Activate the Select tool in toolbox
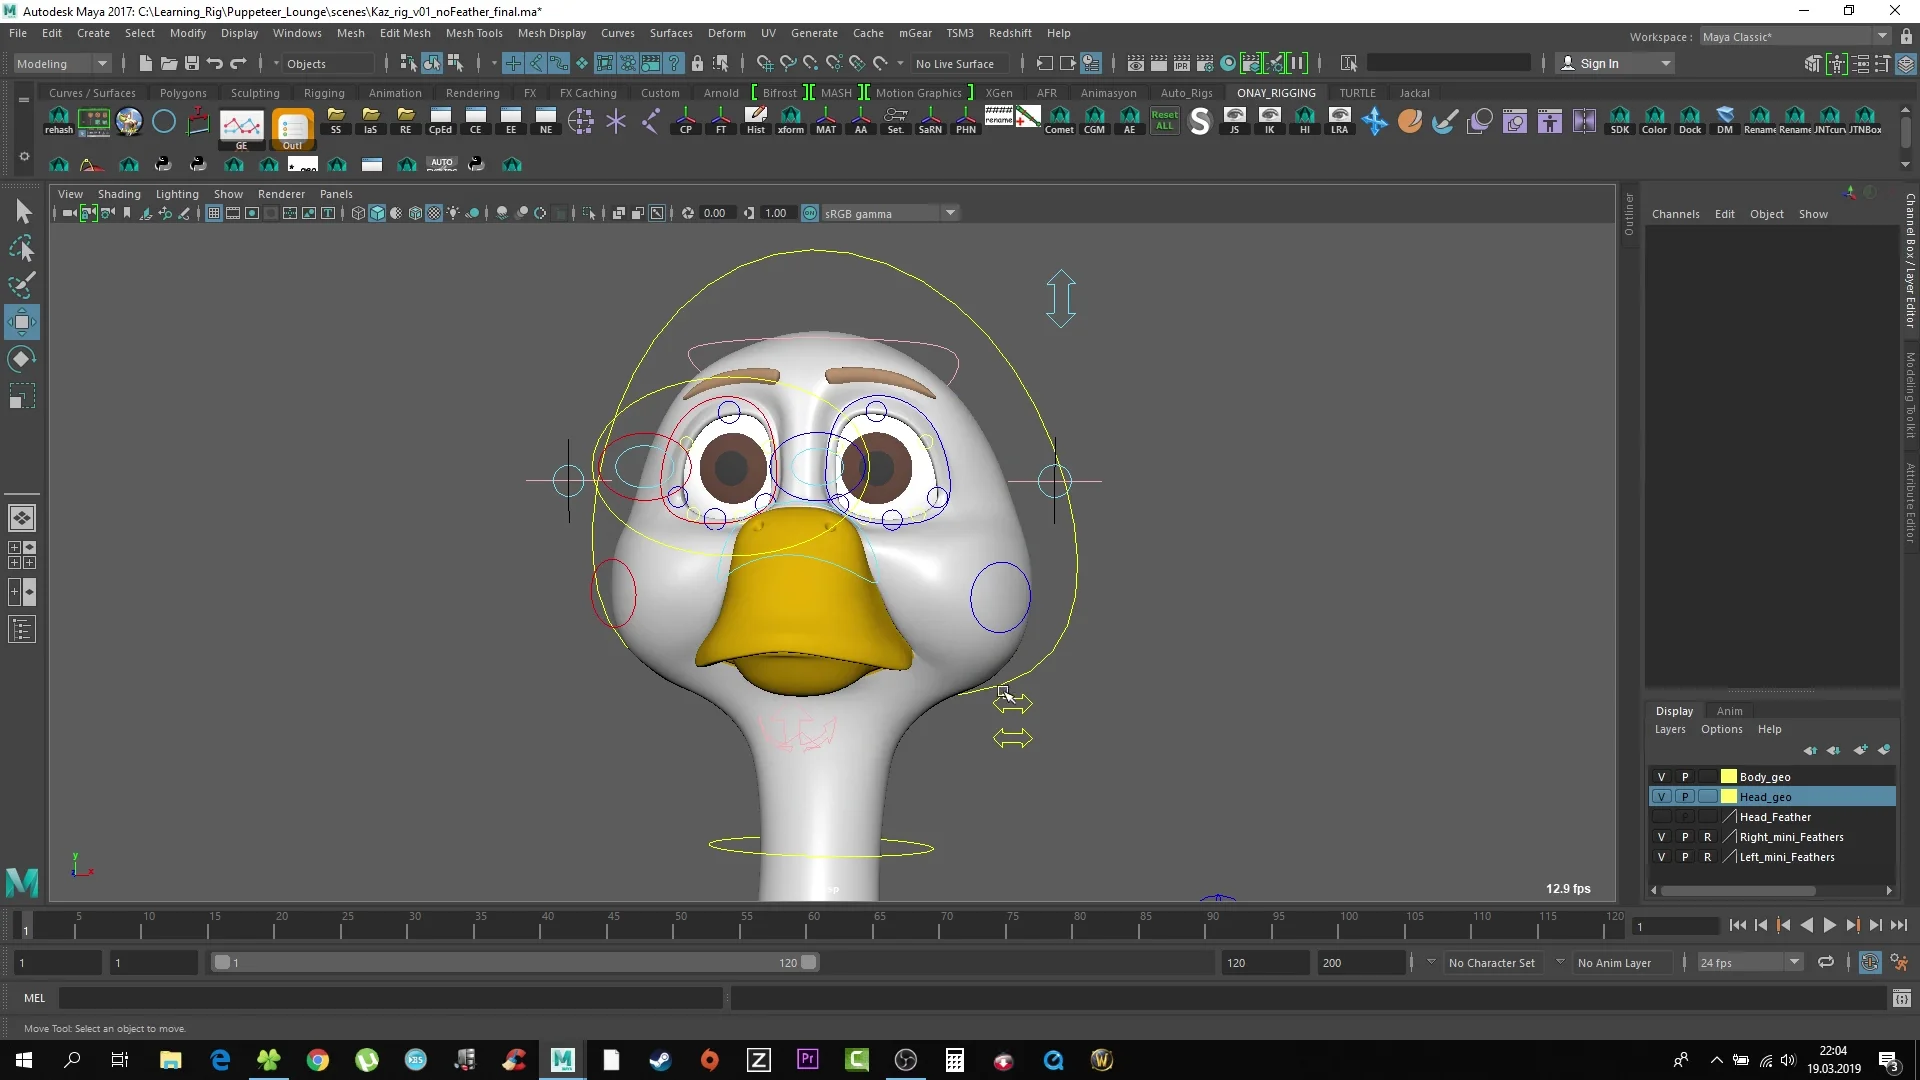The width and height of the screenshot is (1920, 1080). point(22,211)
